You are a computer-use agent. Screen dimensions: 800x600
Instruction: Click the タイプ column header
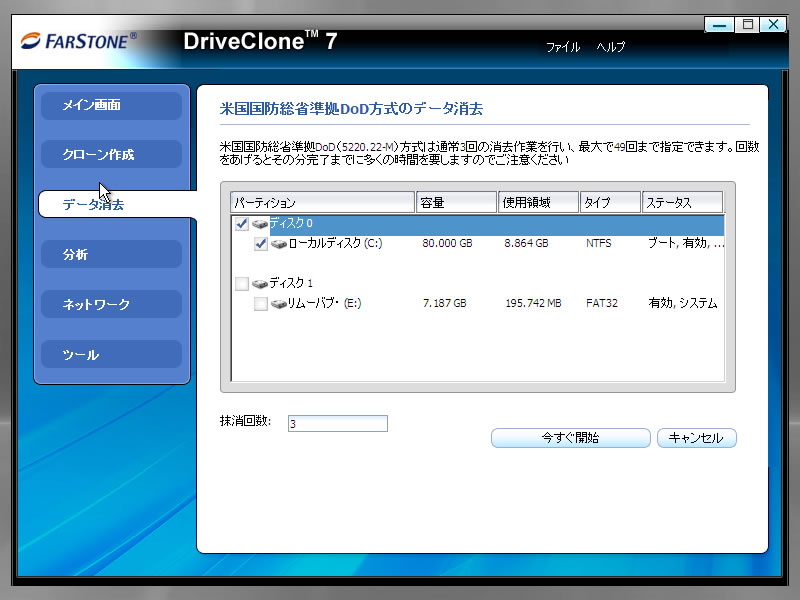click(610, 203)
